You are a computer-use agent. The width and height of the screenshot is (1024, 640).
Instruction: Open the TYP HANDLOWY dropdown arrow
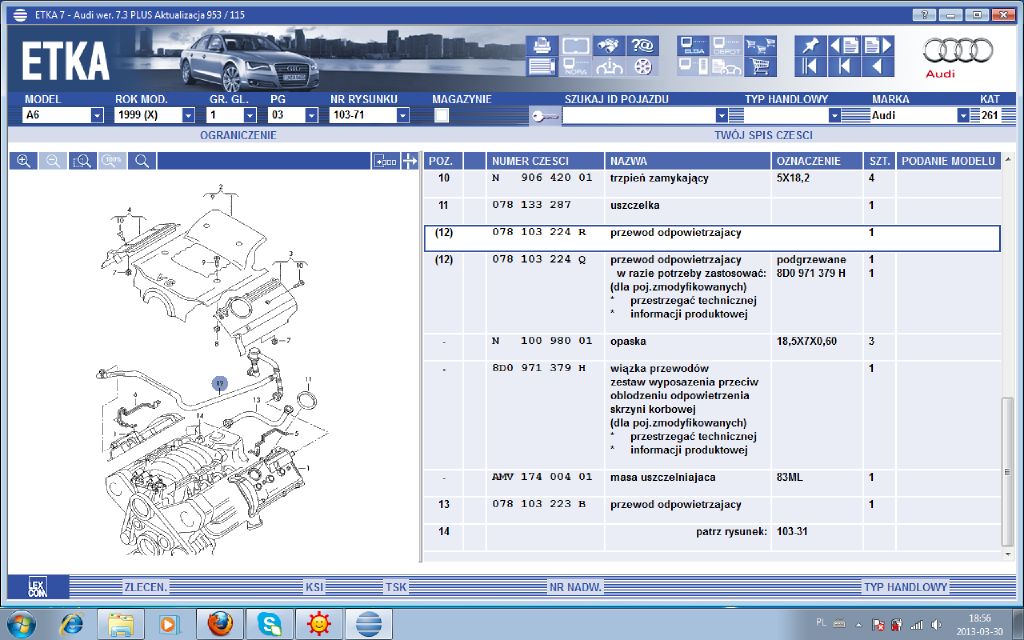coord(834,116)
